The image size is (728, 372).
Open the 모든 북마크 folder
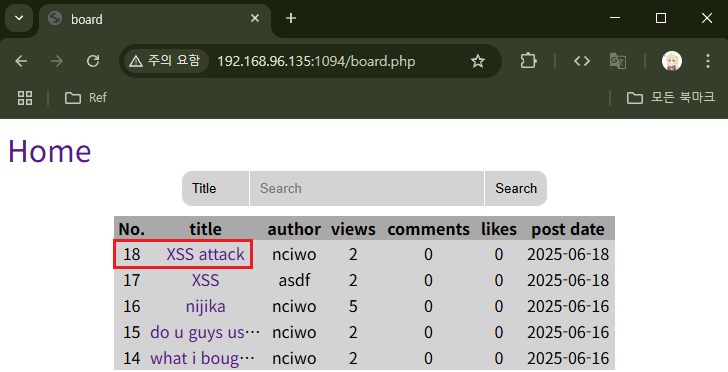670,98
